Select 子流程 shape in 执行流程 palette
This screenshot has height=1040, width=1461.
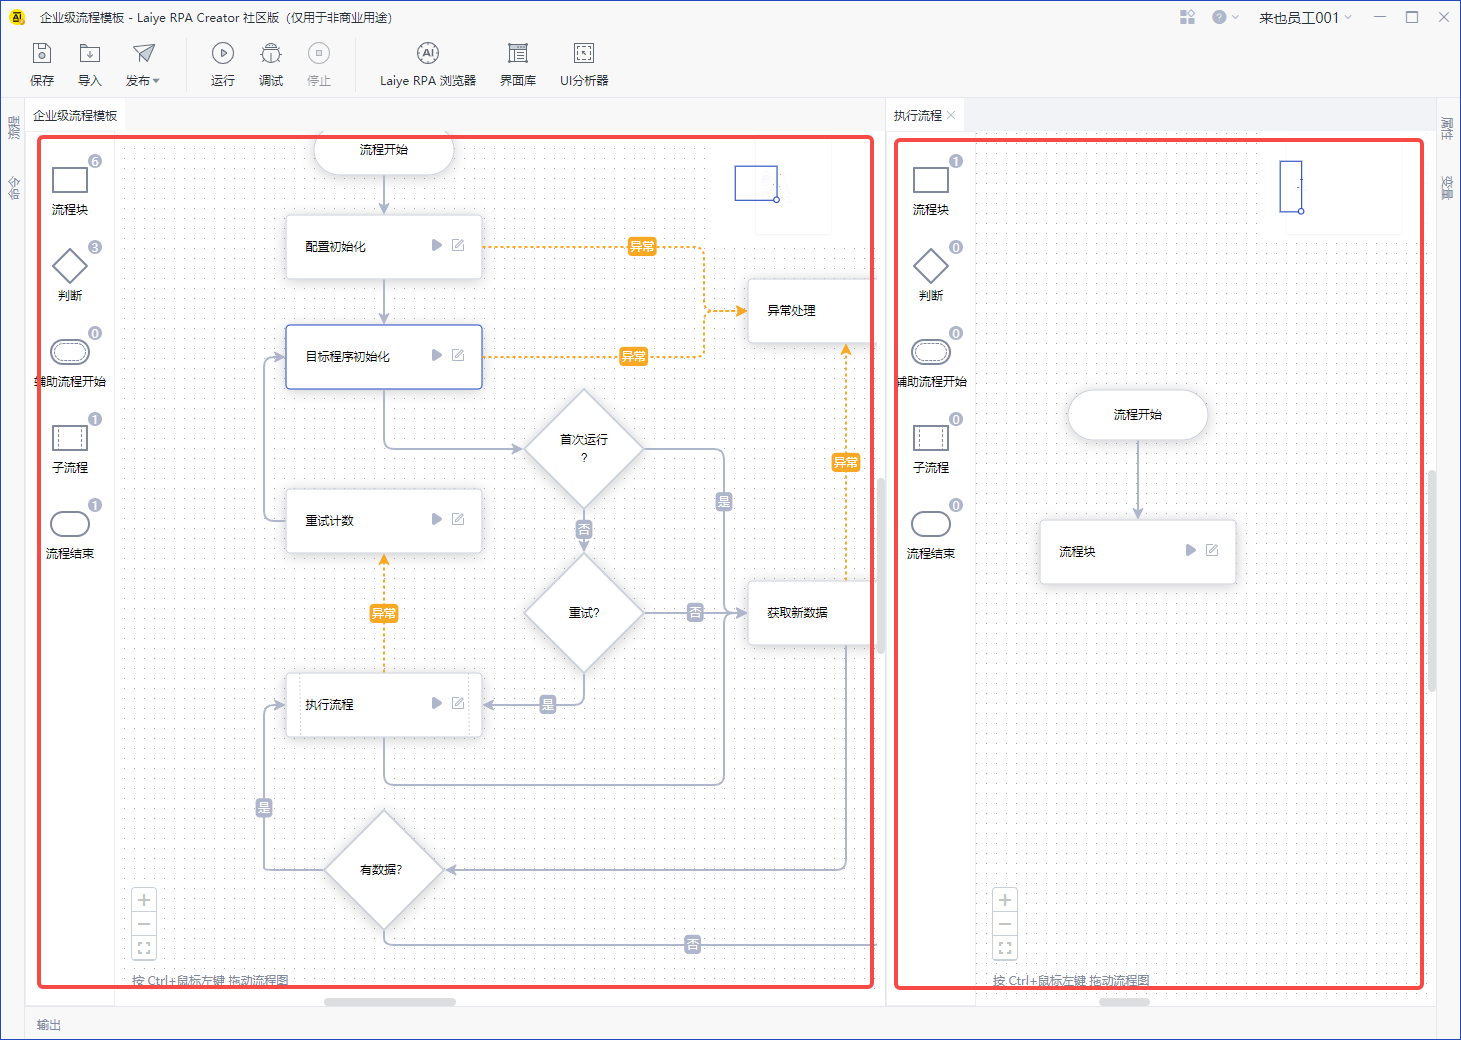coord(931,438)
